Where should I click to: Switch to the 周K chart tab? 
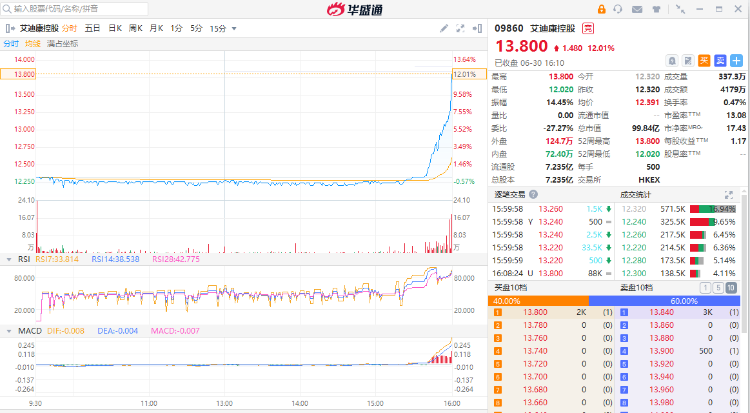tap(136, 29)
